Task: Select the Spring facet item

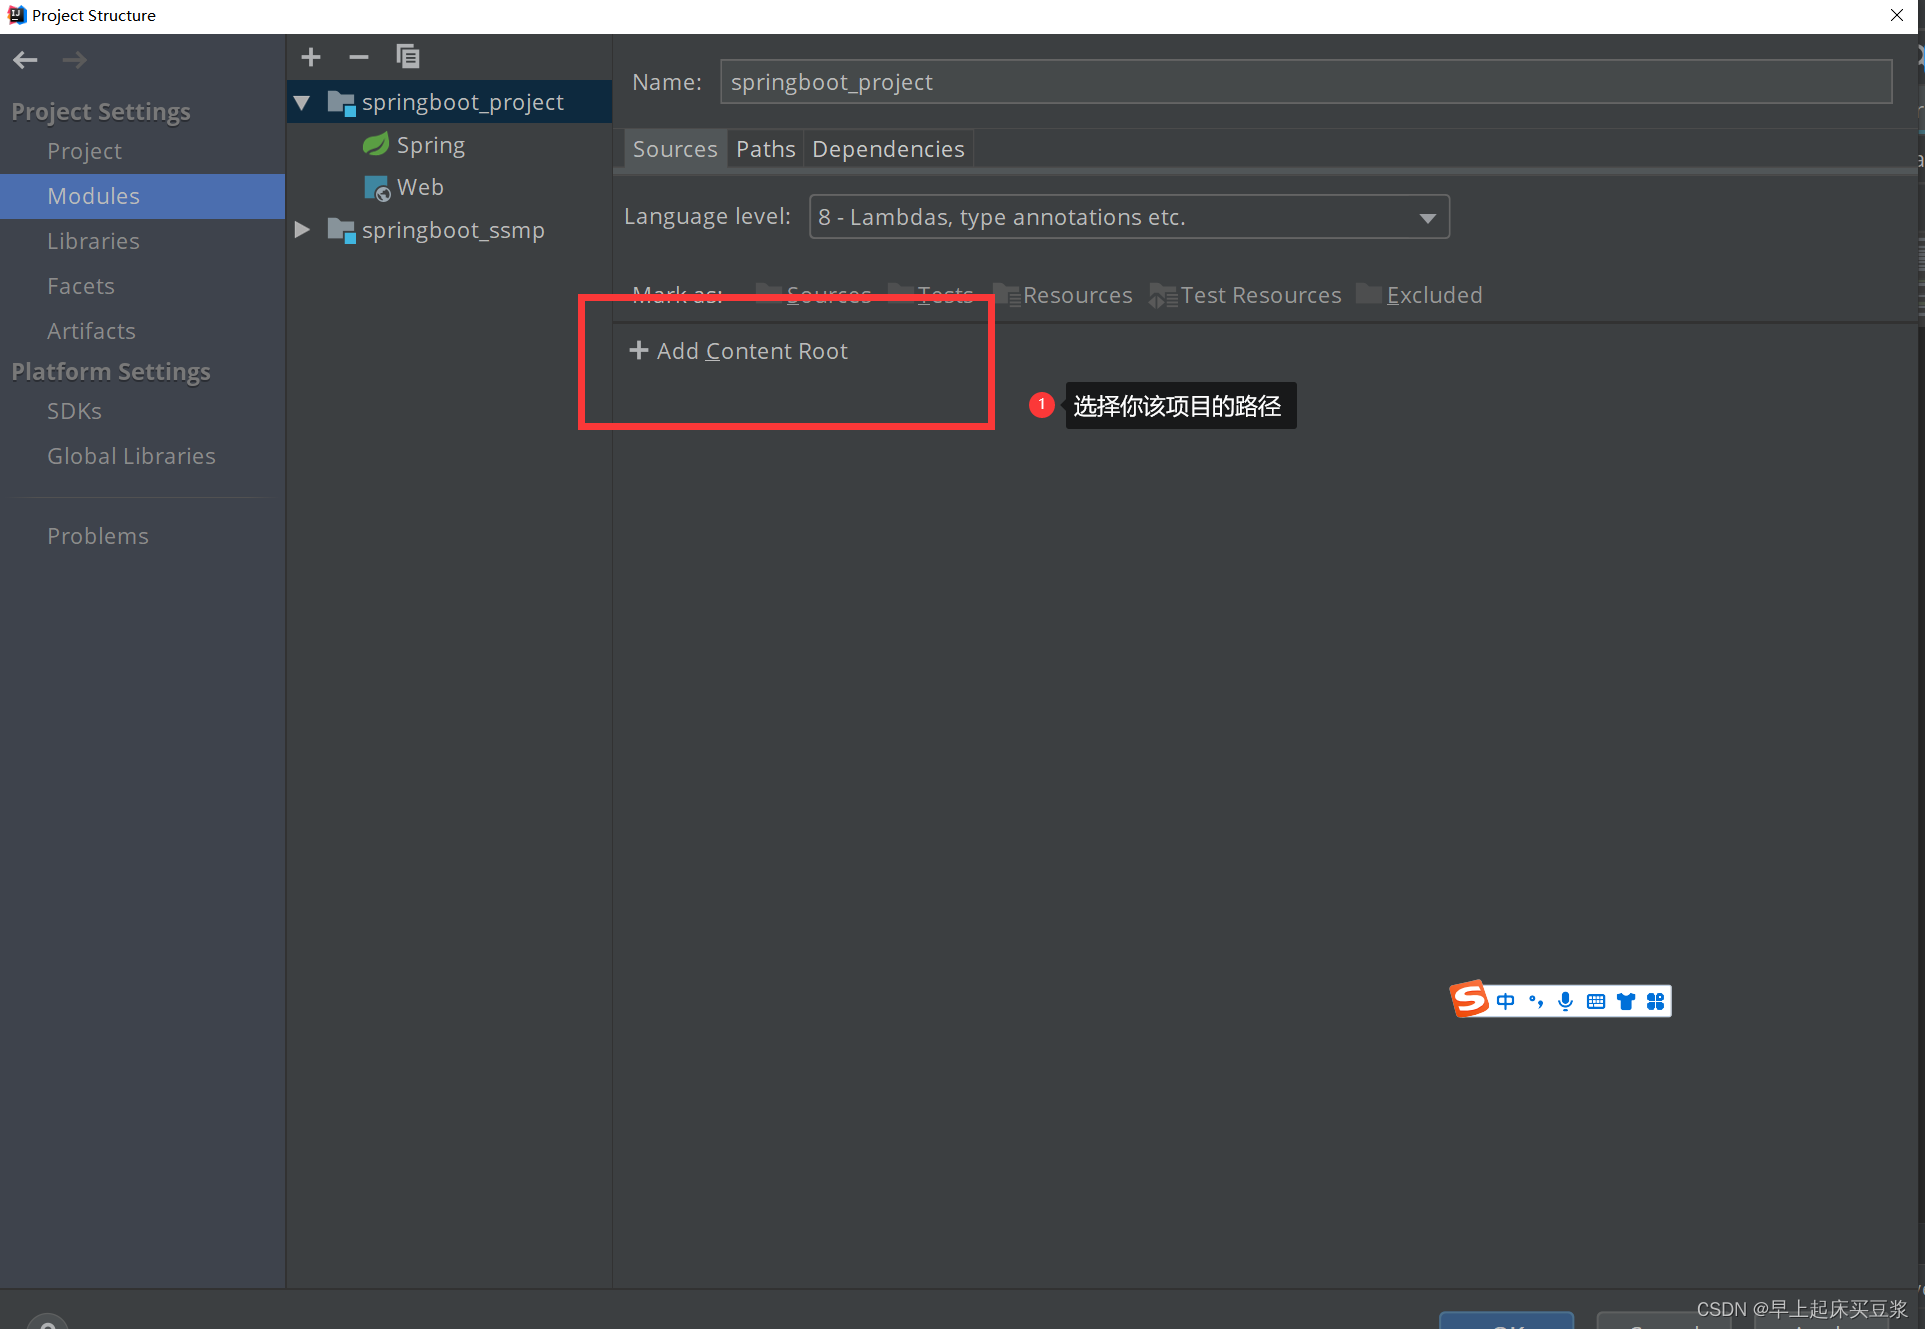Action: pyautogui.click(x=430, y=145)
